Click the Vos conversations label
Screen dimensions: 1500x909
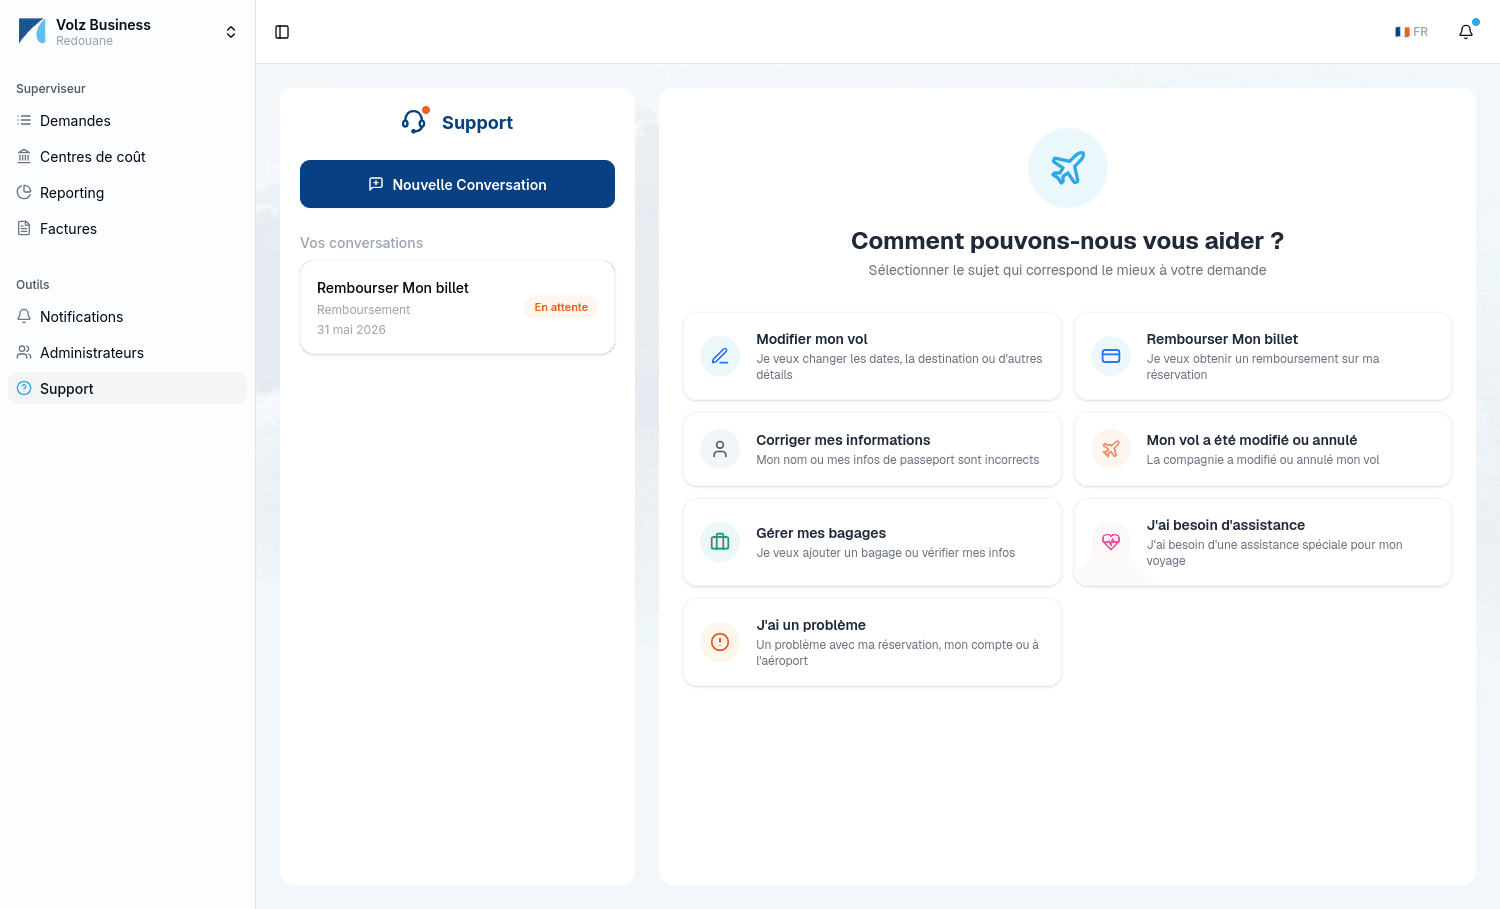pyautogui.click(x=361, y=243)
